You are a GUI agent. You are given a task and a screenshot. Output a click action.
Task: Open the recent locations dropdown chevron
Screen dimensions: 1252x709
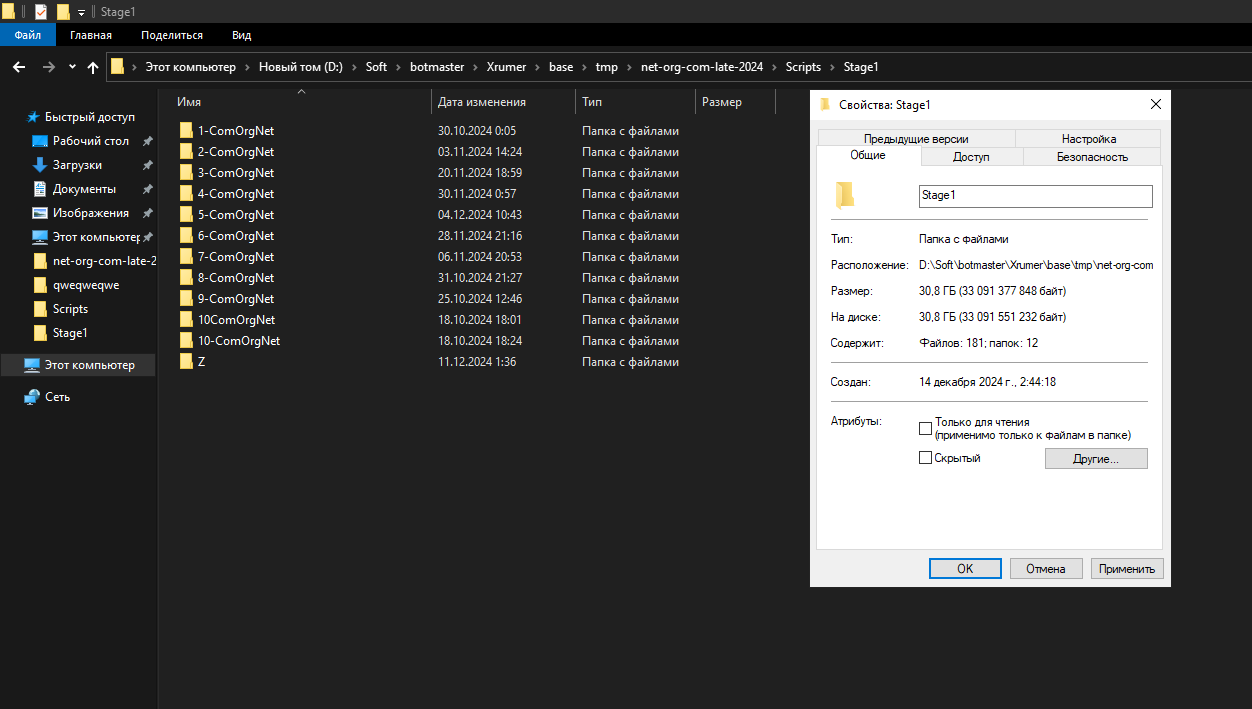[x=72, y=67]
